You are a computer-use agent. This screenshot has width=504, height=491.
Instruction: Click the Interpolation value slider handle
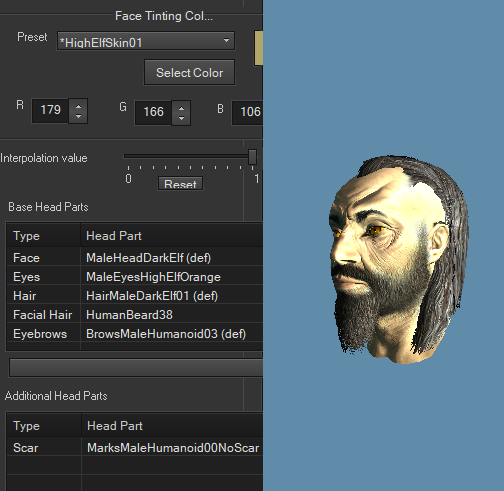[252, 157]
